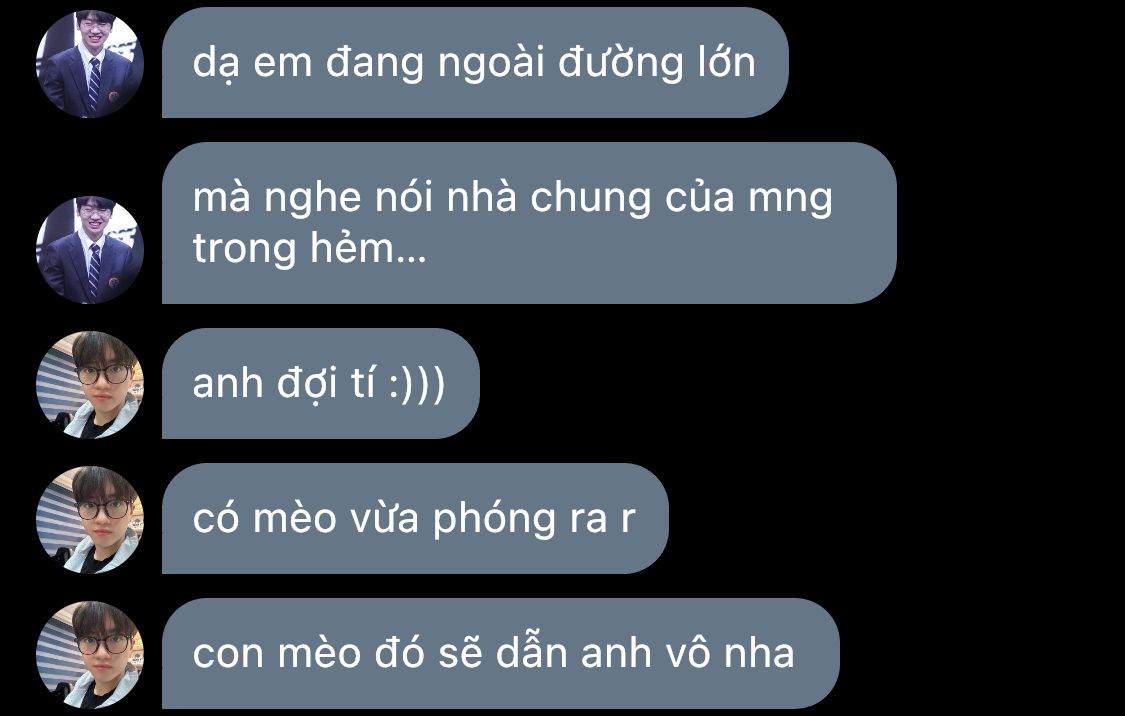Click the words 'đường lớn' in the first message
Screen dimensions: 1125x716
(656, 63)
